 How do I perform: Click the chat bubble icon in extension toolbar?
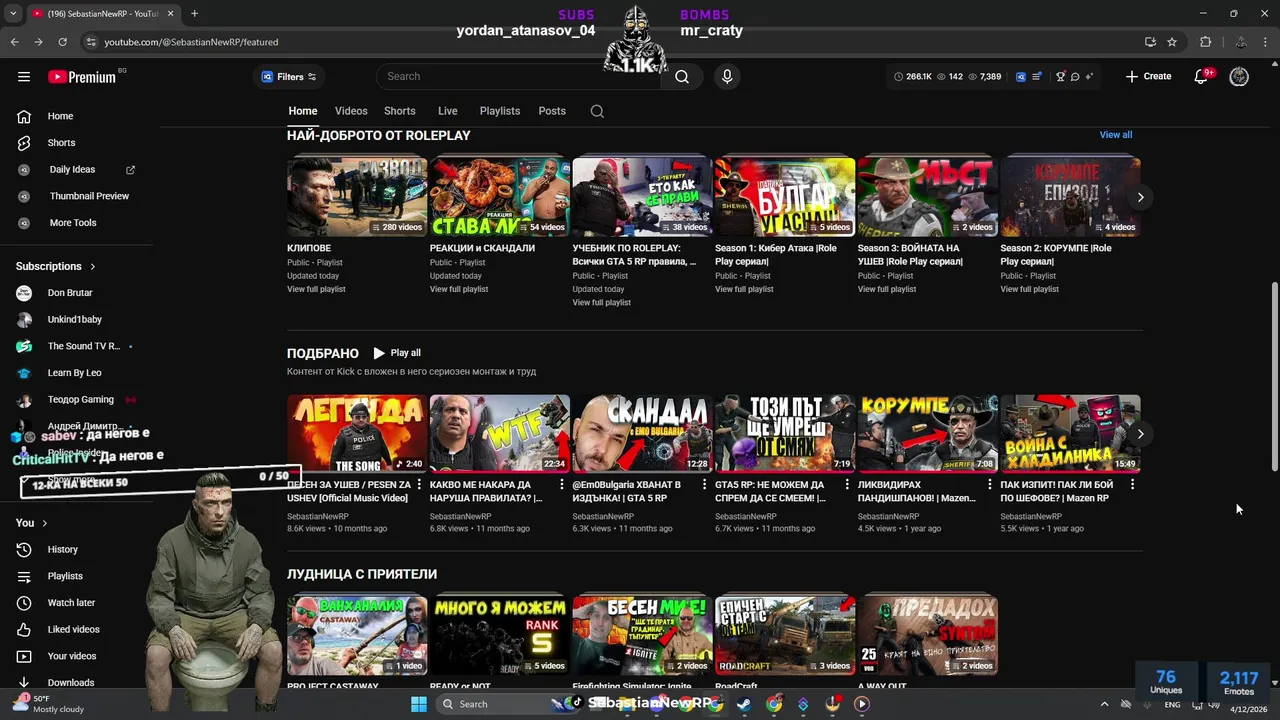1075,77
